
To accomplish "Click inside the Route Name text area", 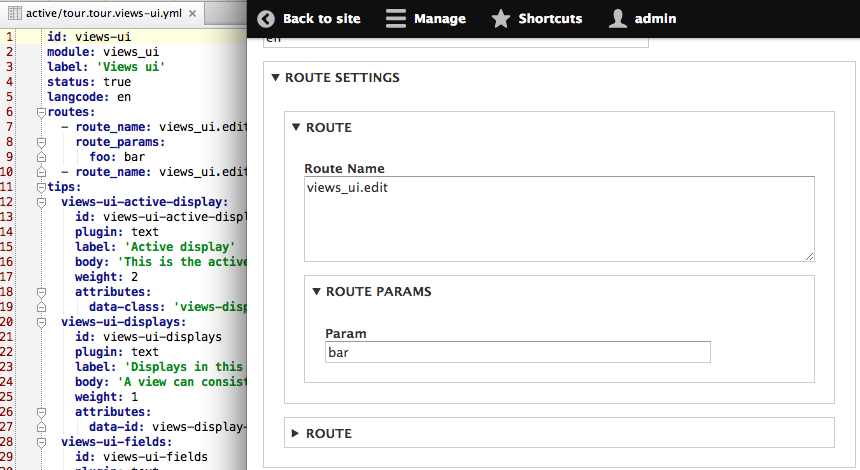I will pyautogui.click(x=559, y=219).
